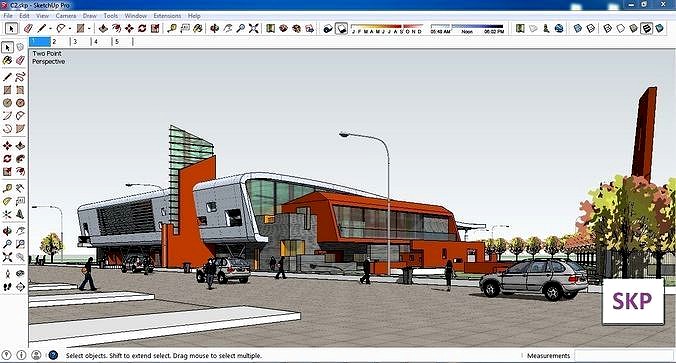Open the Extensions menu
The image size is (676, 363).
(167, 16)
